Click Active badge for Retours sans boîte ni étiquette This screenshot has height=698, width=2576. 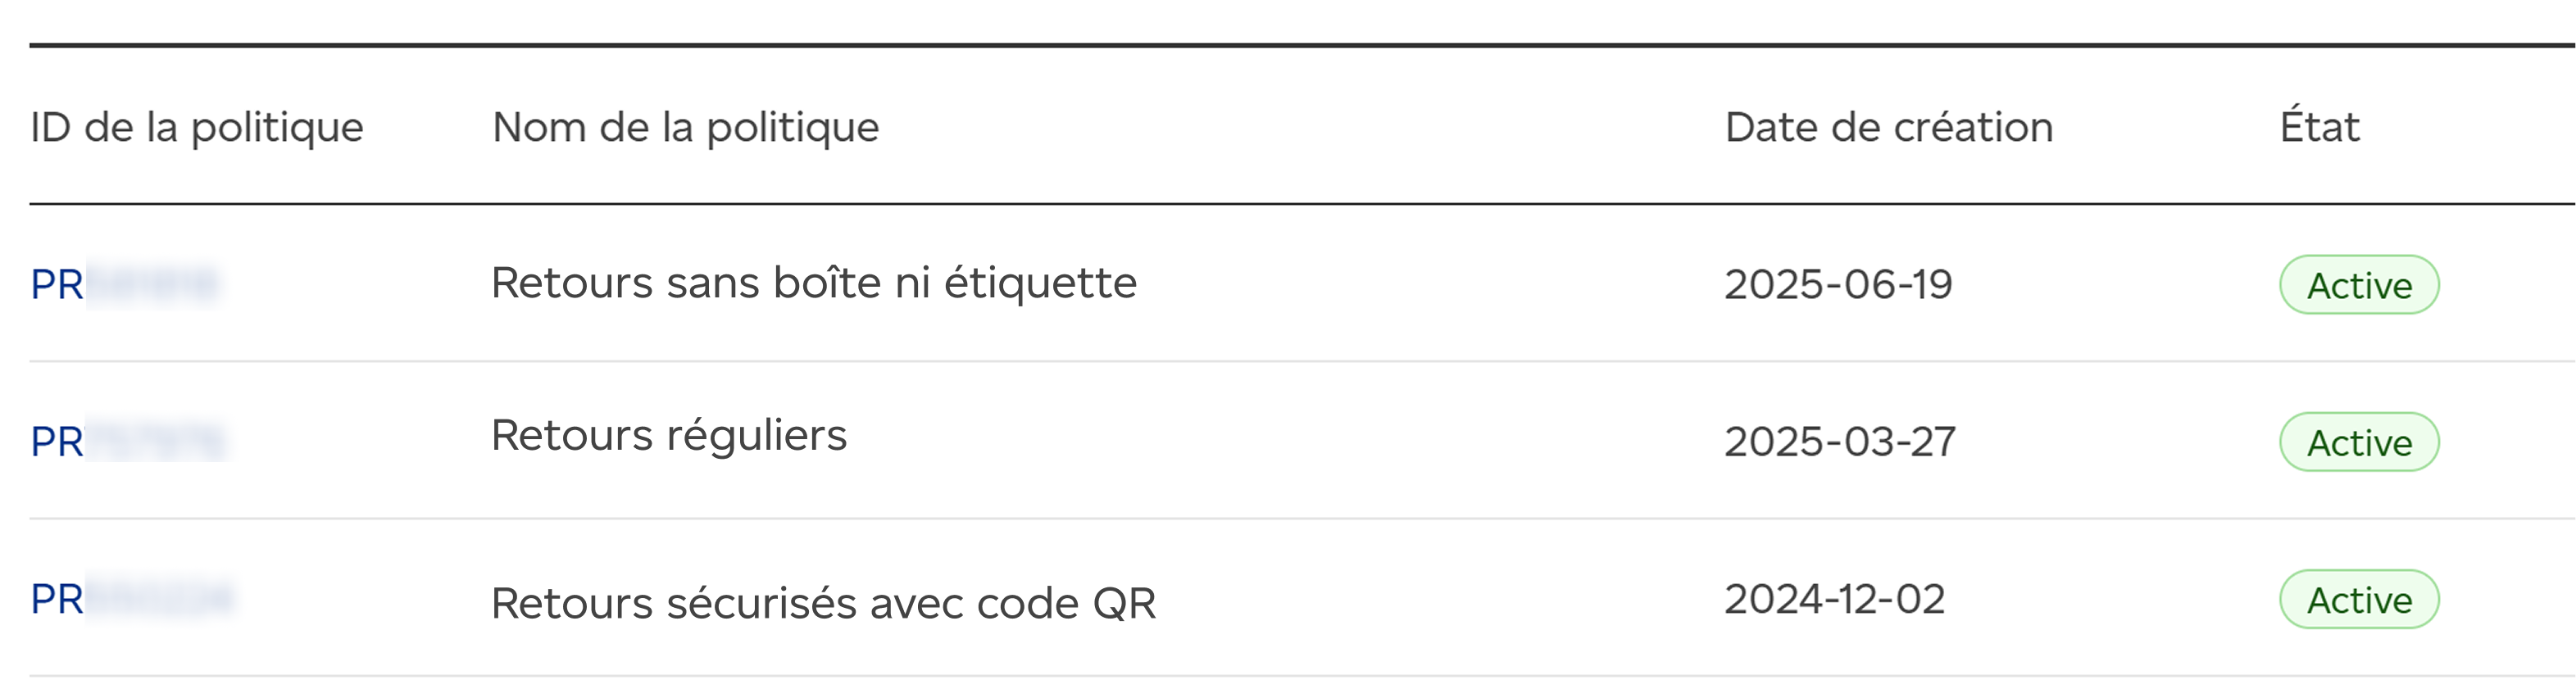[2358, 286]
